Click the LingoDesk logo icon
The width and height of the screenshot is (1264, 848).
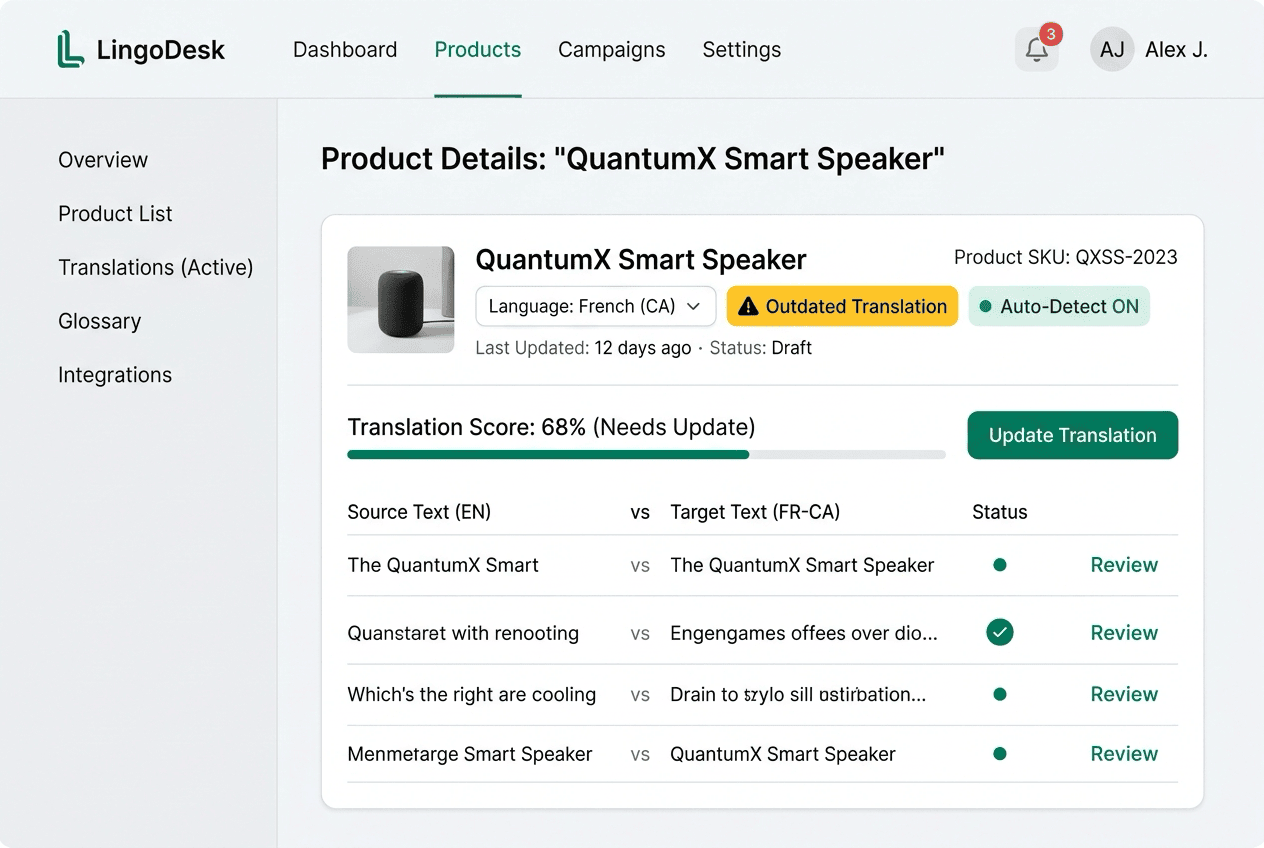(70, 48)
